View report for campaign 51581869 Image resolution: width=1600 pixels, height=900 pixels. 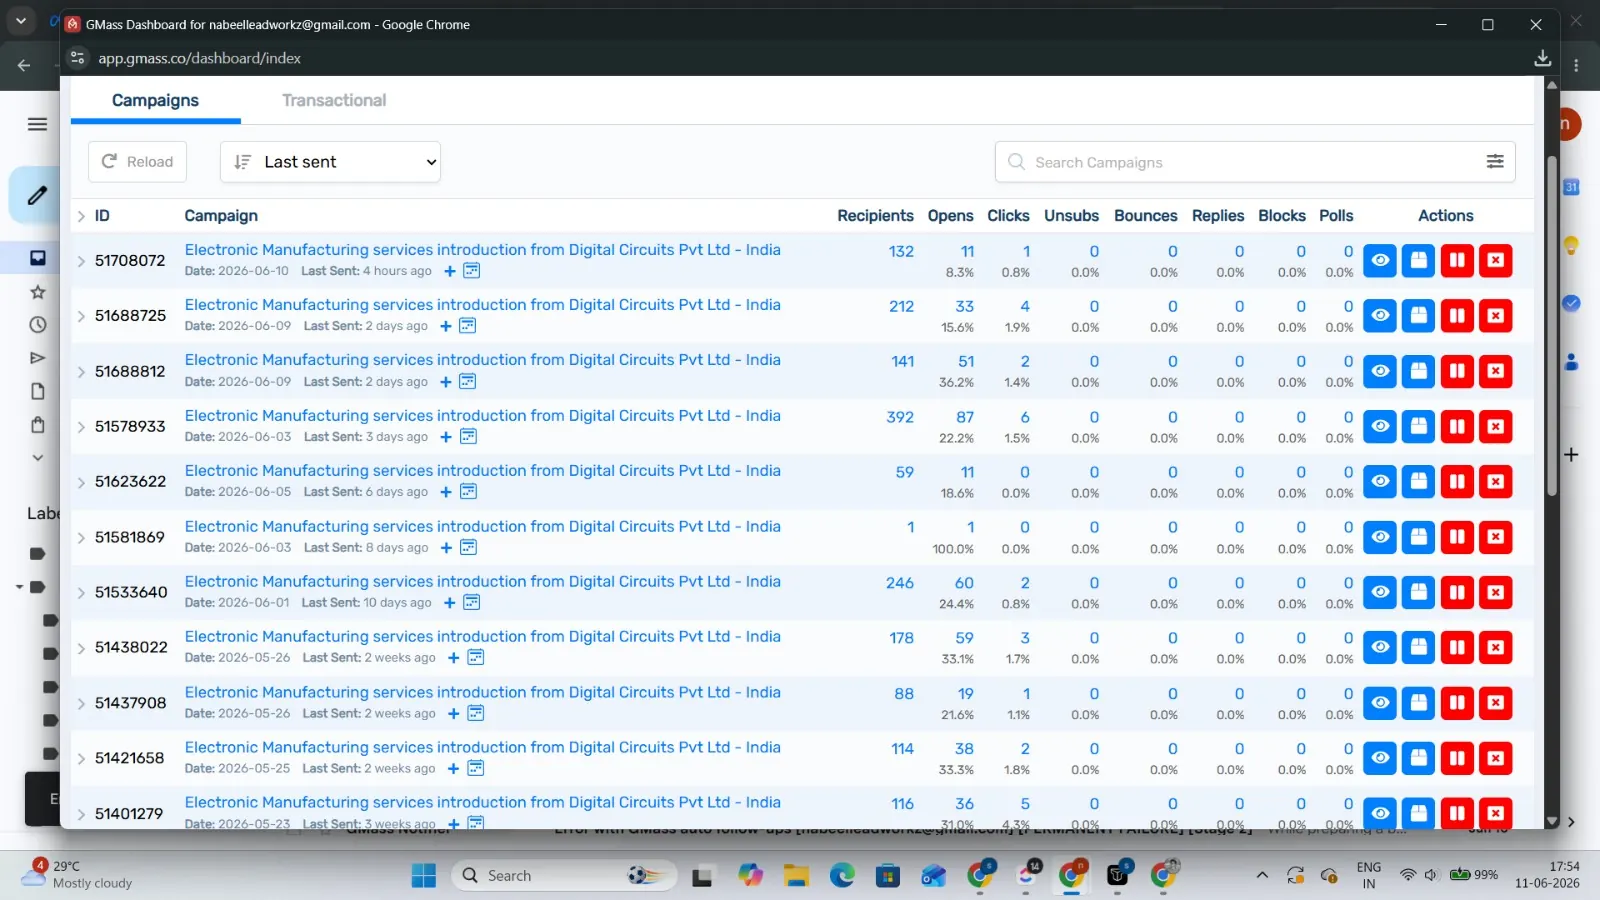tap(1380, 537)
